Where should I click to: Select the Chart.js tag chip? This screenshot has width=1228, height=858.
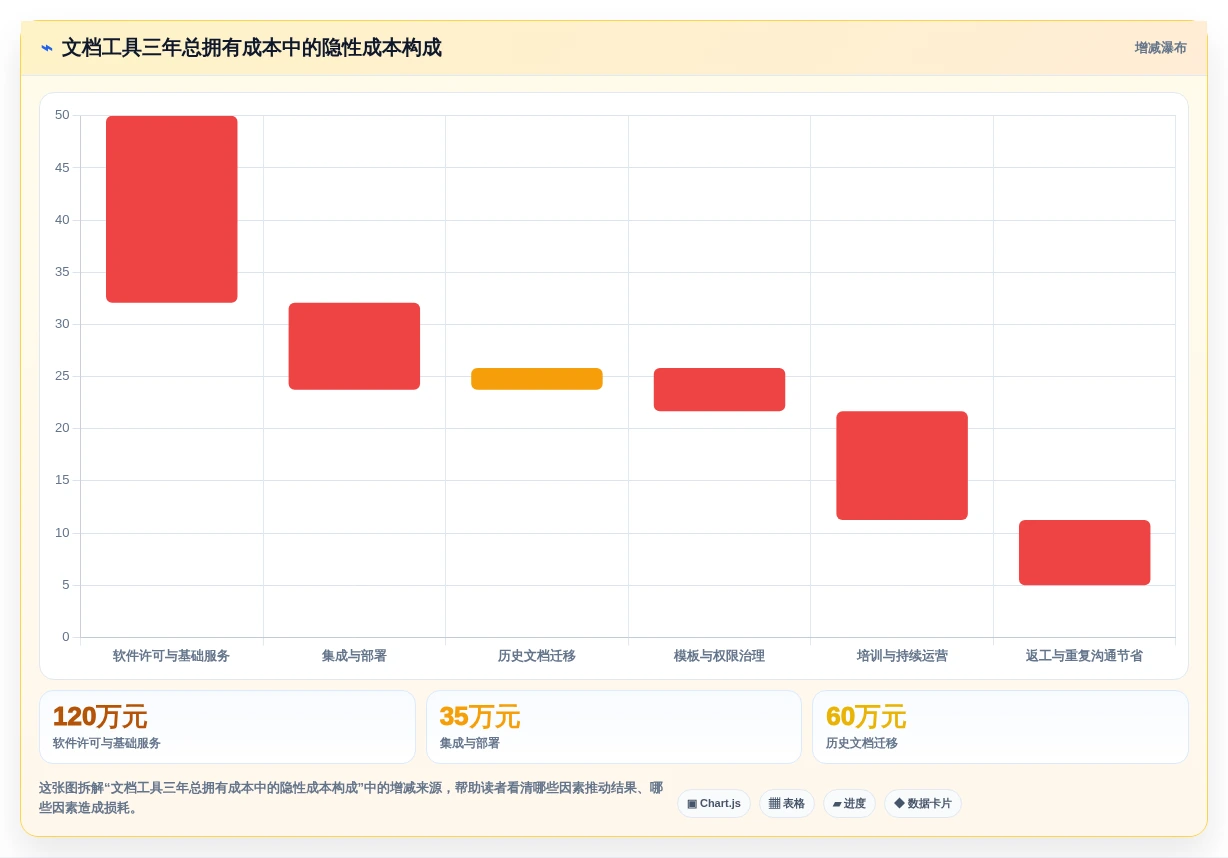(714, 804)
